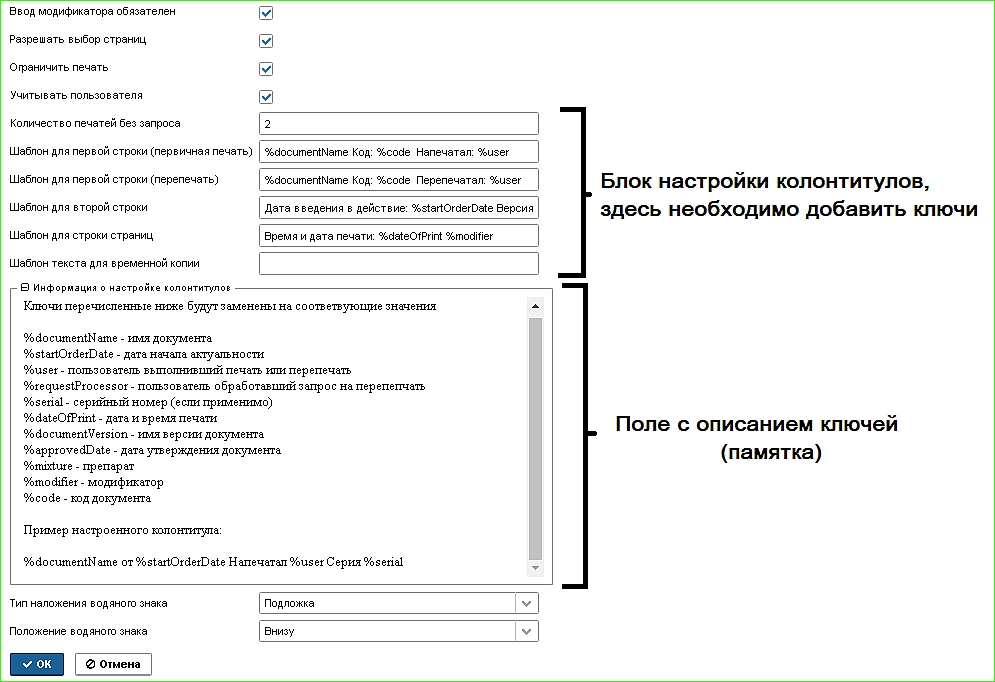The width and height of the screenshot is (995, 682).
Task: Toggle "Разрешать выбор страниц" checkbox
Action: pos(266,41)
